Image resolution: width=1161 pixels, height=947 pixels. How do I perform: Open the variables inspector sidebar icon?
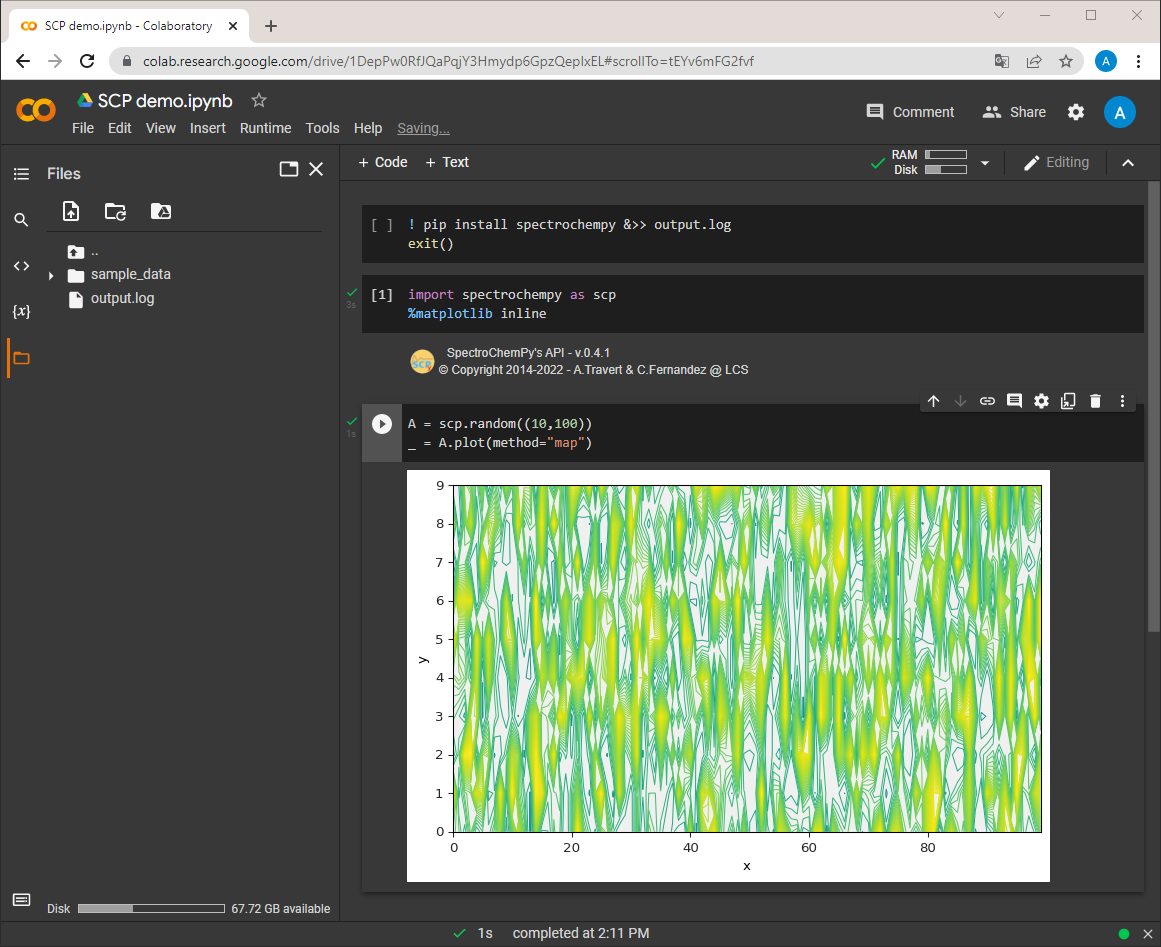[21, 311]
